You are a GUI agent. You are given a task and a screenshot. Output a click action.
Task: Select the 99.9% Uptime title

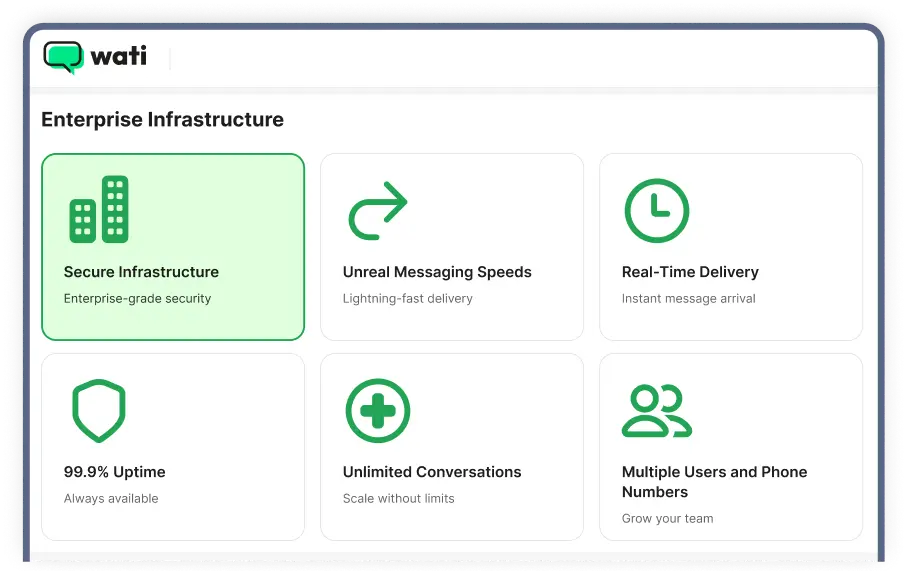tap(114, 472)
